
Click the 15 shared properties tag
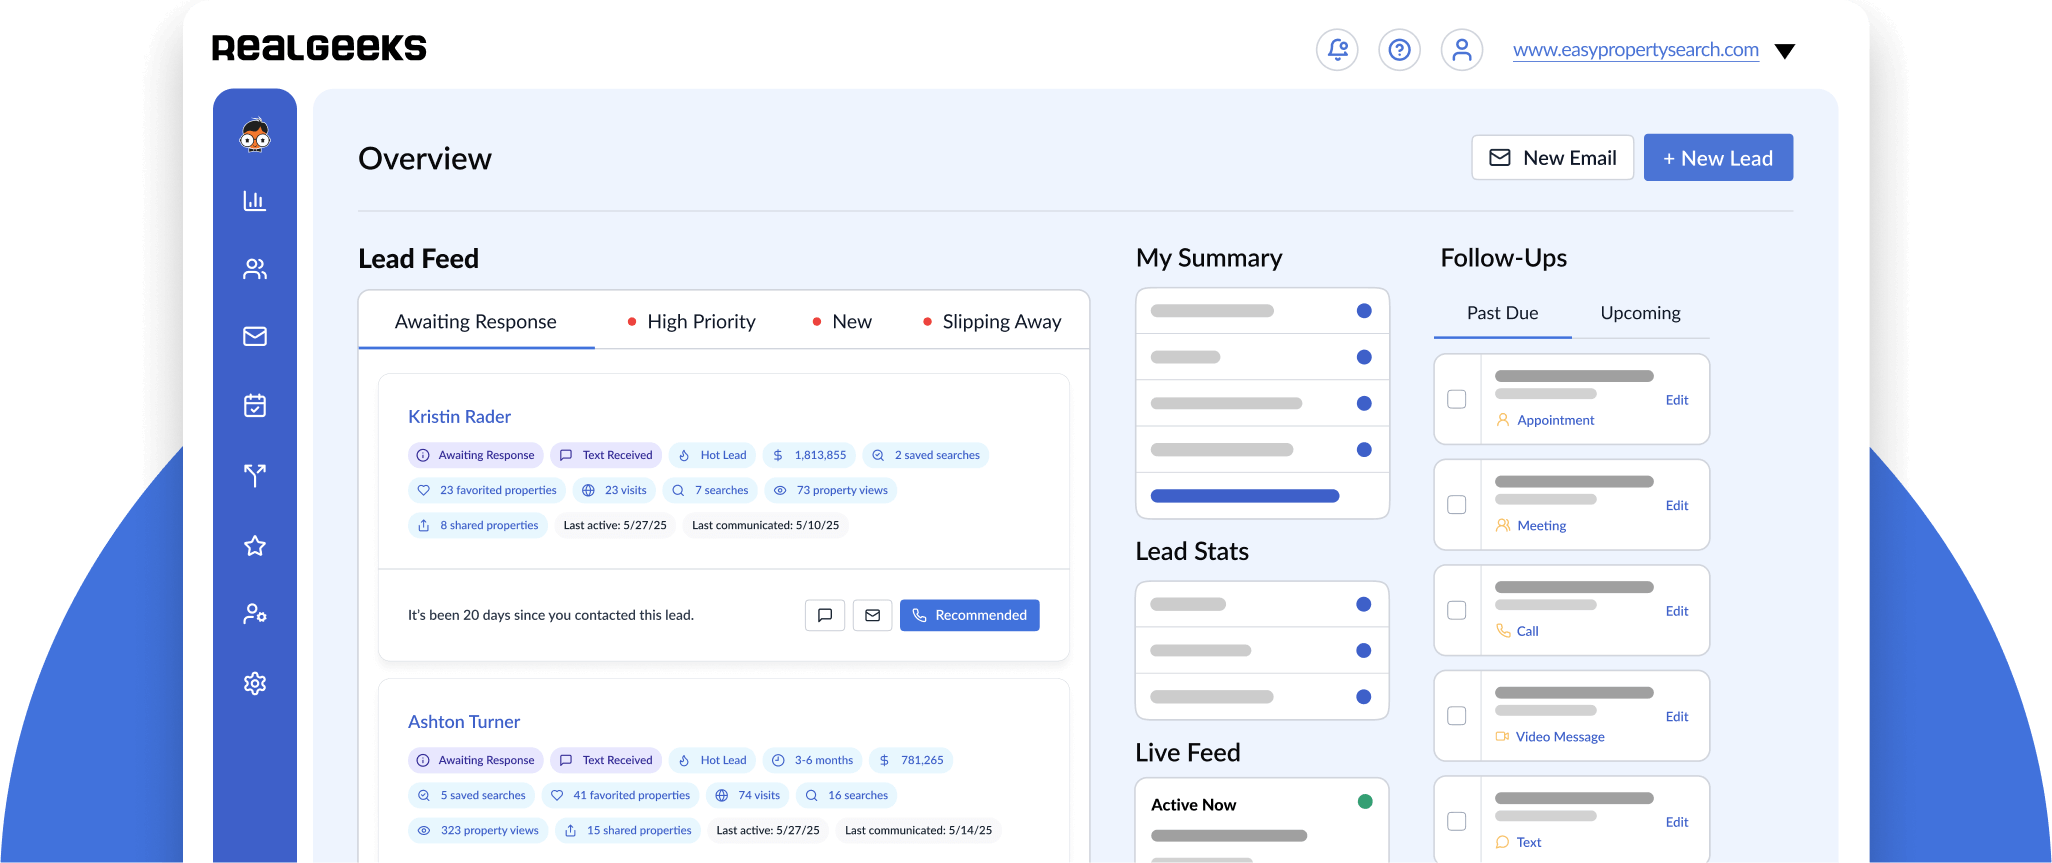[627, 830]
